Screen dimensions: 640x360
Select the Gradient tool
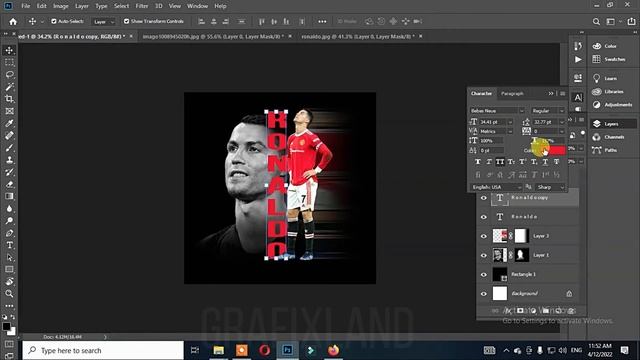coord(9,196)
